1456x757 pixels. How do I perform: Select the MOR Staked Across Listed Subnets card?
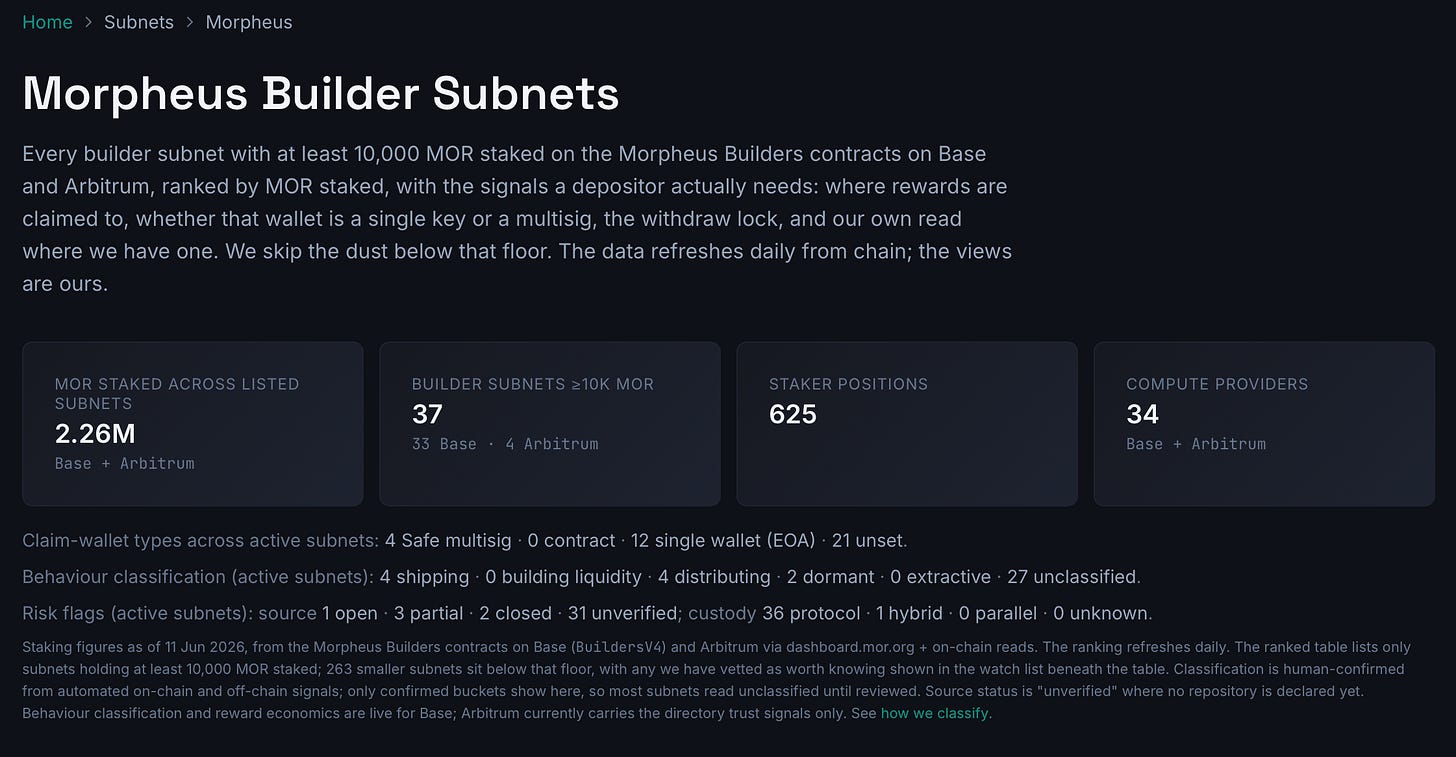pyautogui.click(x=193, y=424)
